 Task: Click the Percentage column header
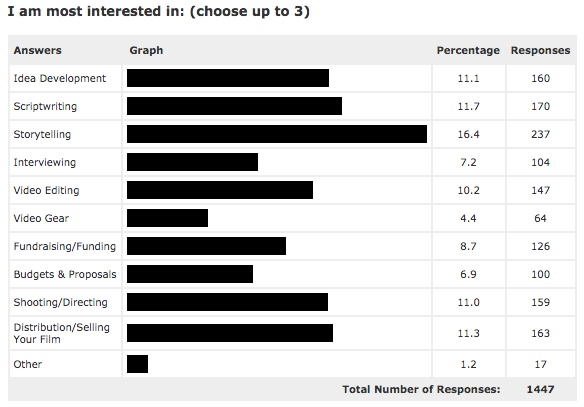pos(468,50)
